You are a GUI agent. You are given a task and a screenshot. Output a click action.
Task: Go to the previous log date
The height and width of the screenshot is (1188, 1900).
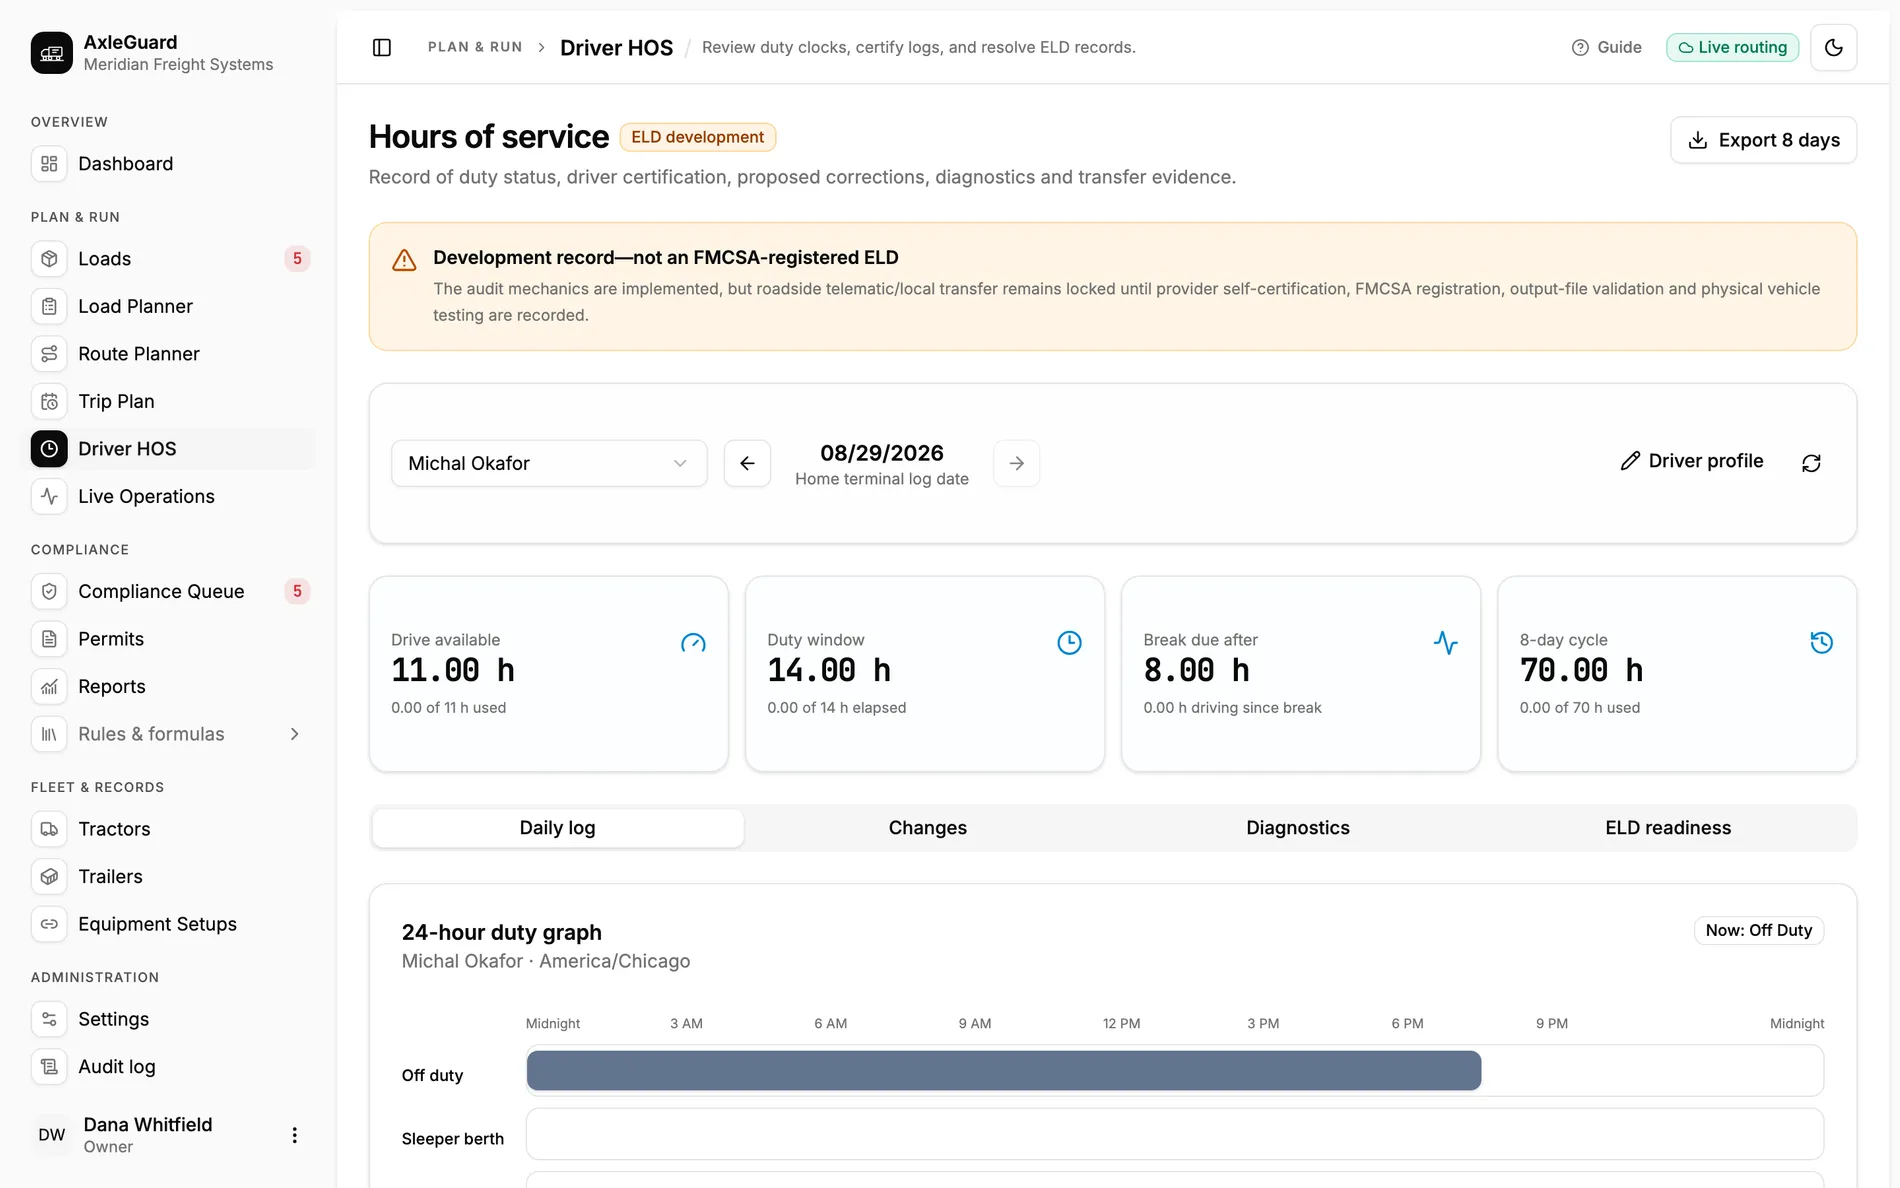pos(747,463)
